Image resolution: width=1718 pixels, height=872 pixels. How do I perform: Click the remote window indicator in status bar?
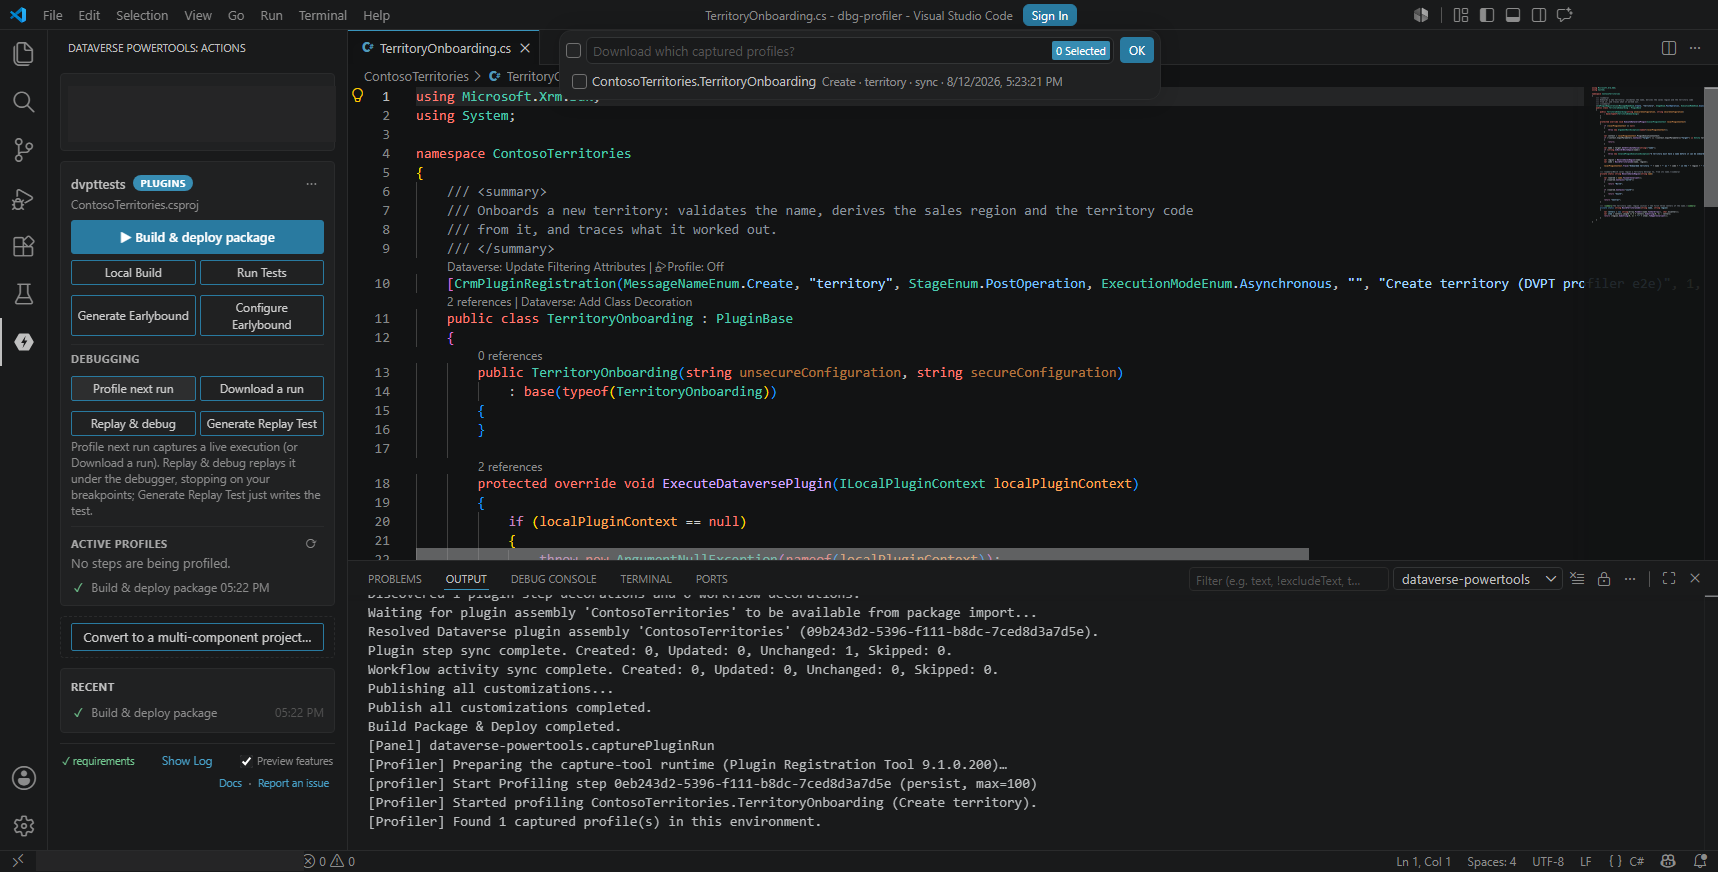pyautogui.click(x=17, y=861)
